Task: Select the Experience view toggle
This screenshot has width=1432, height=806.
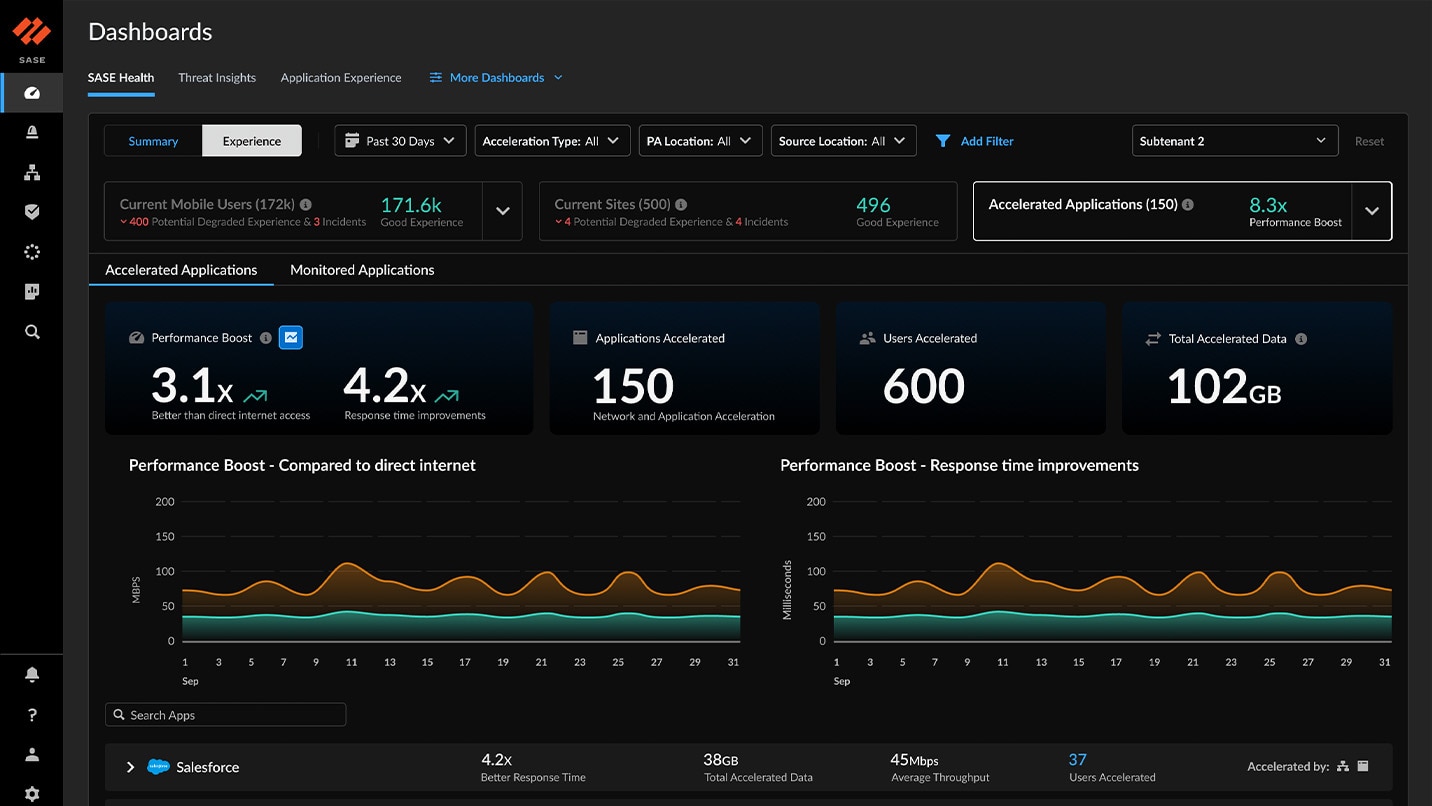Action: pos(252,141)
